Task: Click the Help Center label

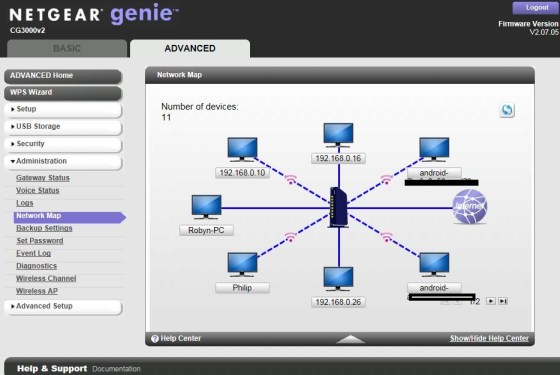Action: pyautogui.click(x=181, y=339)
